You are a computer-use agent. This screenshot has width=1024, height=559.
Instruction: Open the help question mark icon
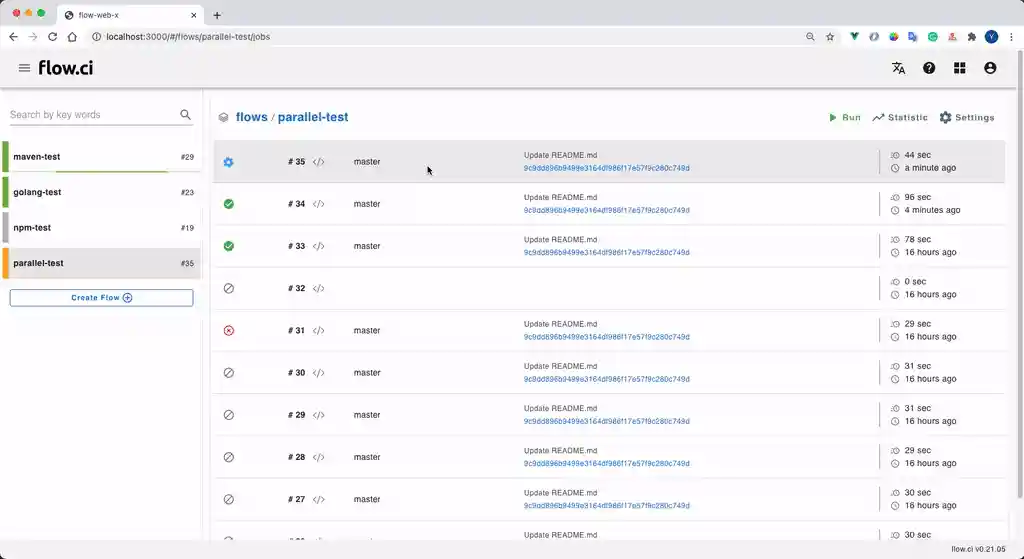pos(929,68)
